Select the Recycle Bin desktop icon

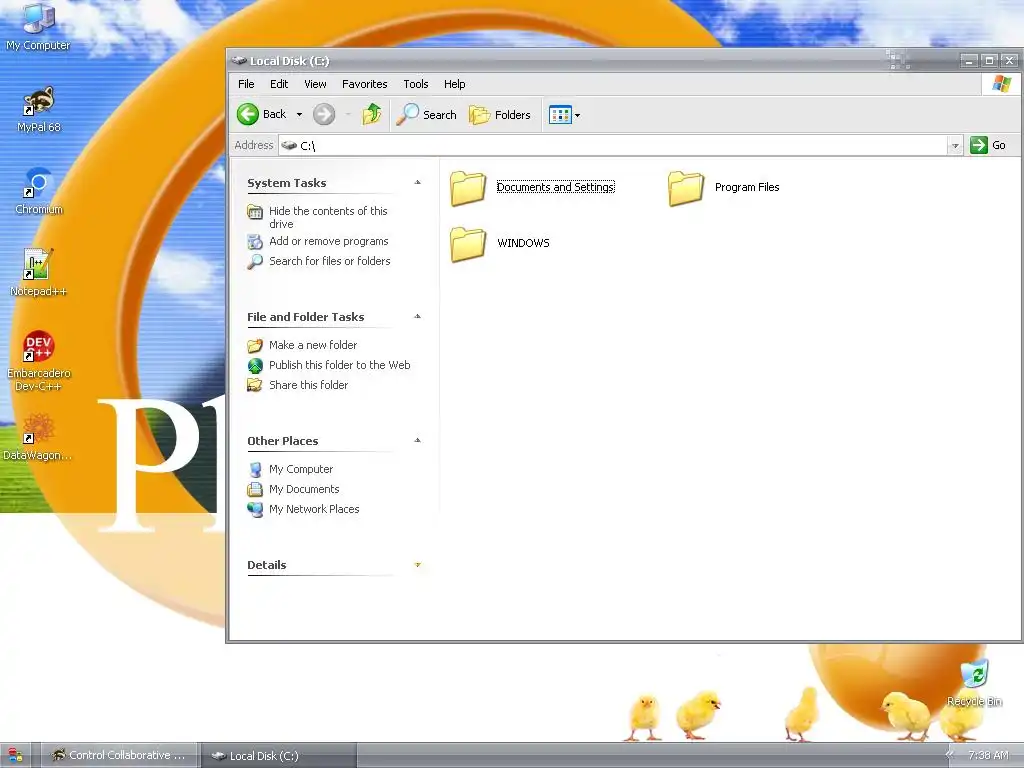[x=974, y=682]
